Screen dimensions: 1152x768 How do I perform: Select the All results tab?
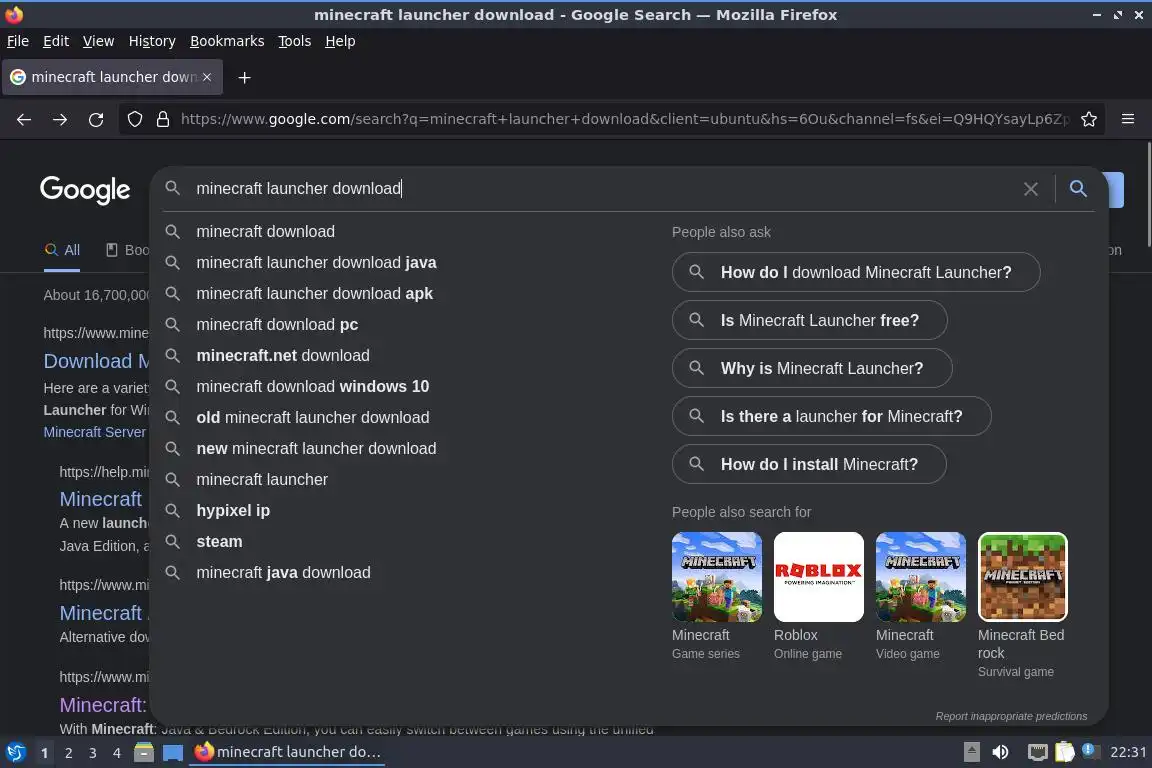tap(62, 250)
